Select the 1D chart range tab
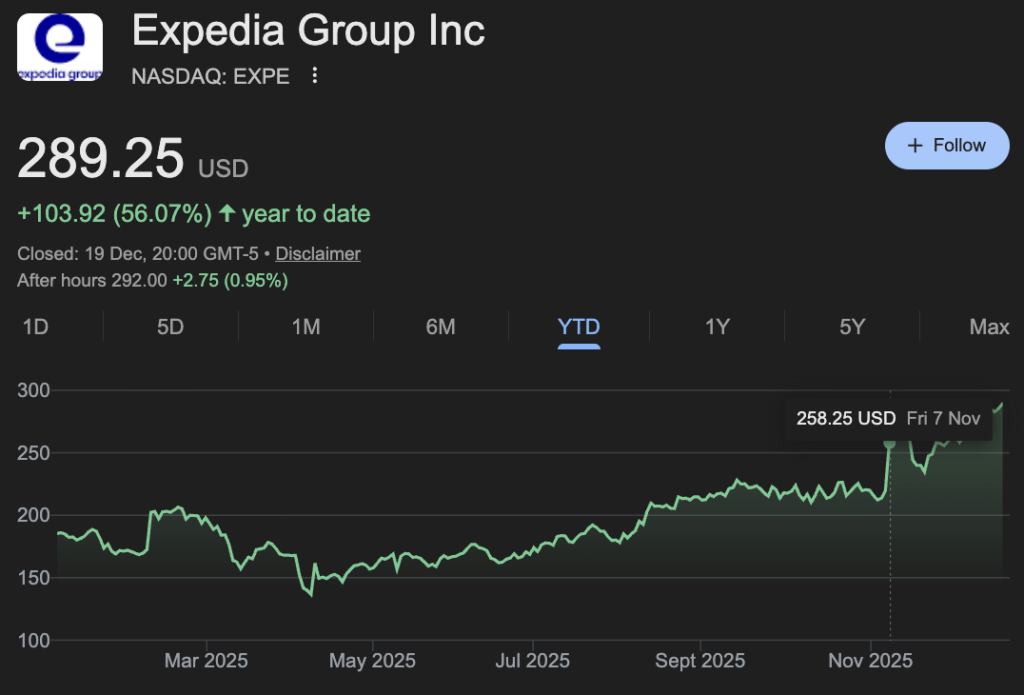 (34, 327)
